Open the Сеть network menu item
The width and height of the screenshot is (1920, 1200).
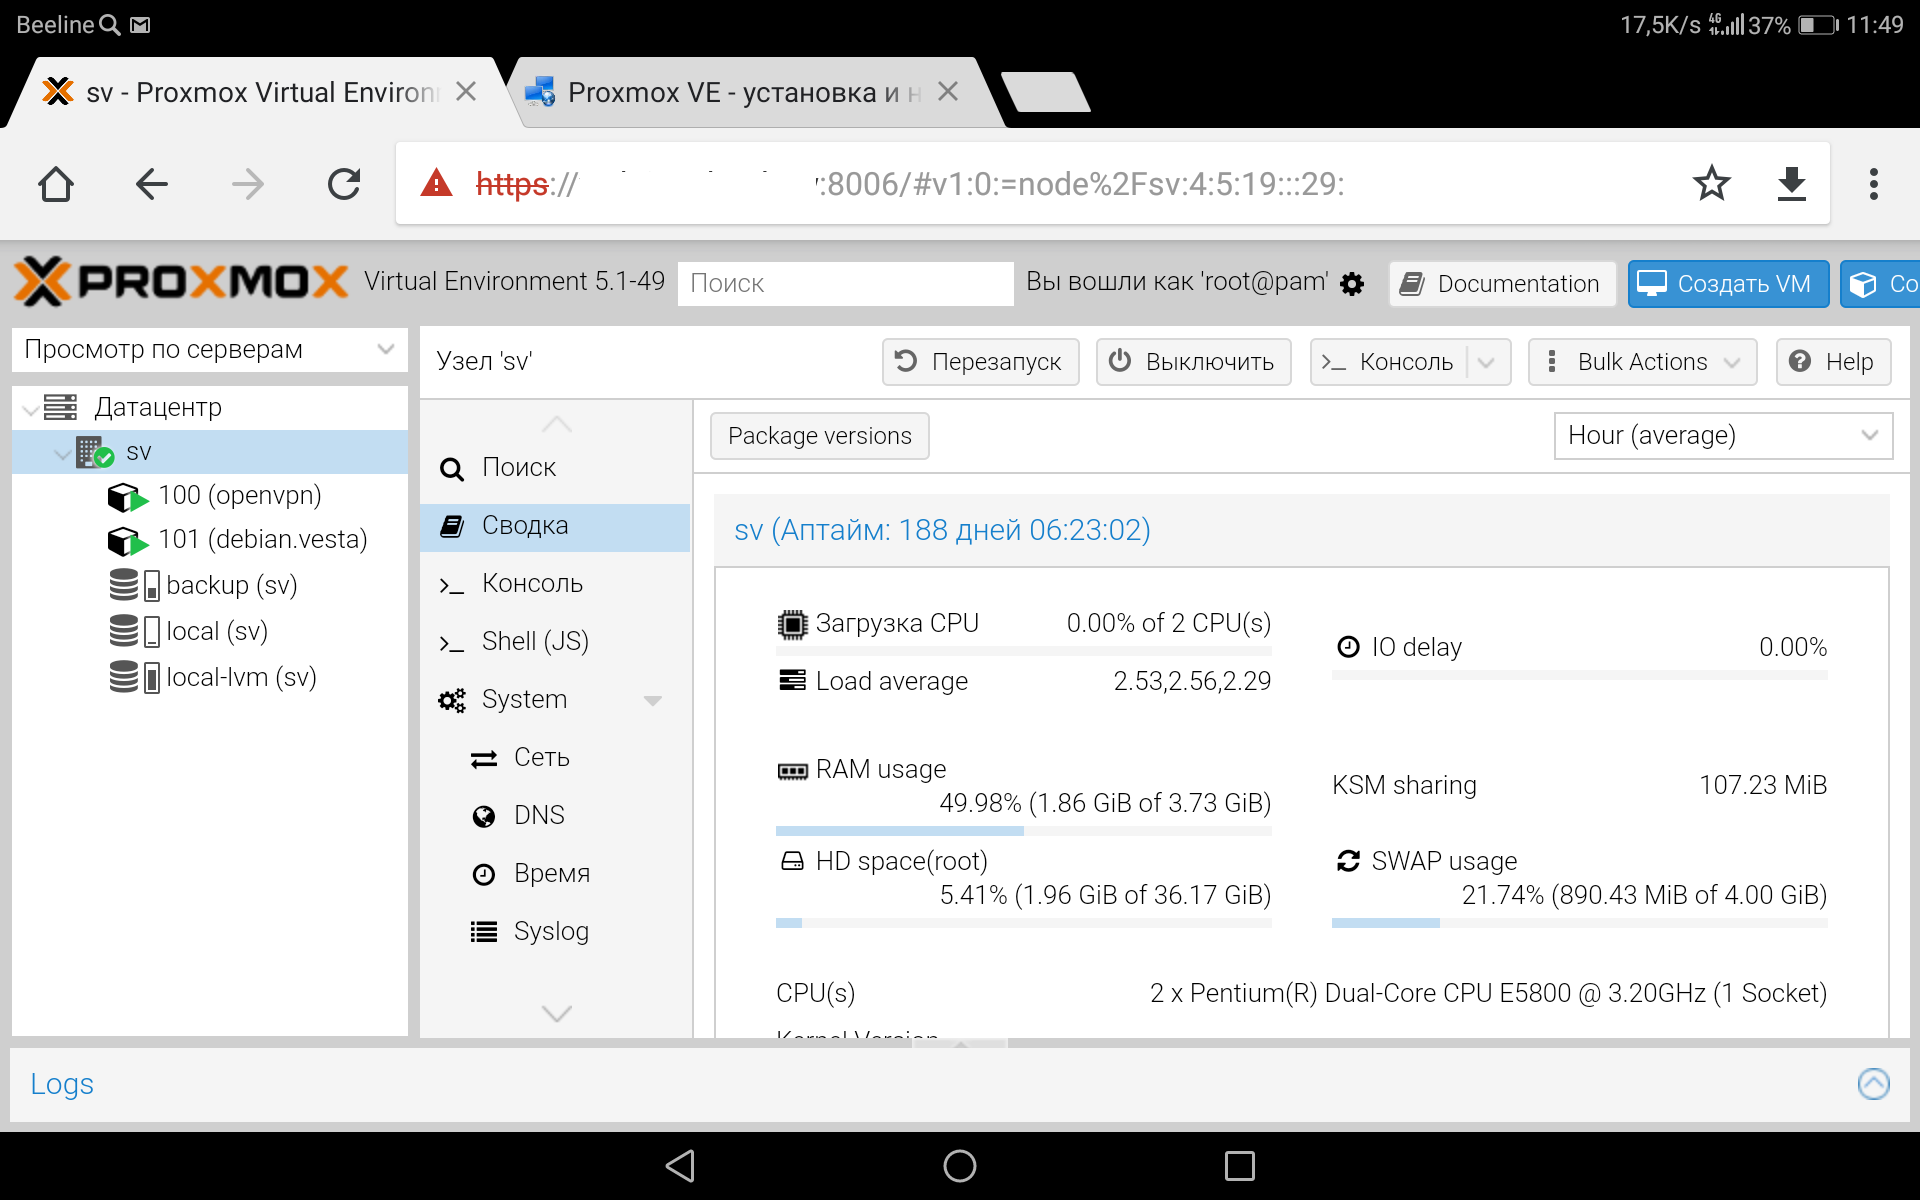click(555, 758)
